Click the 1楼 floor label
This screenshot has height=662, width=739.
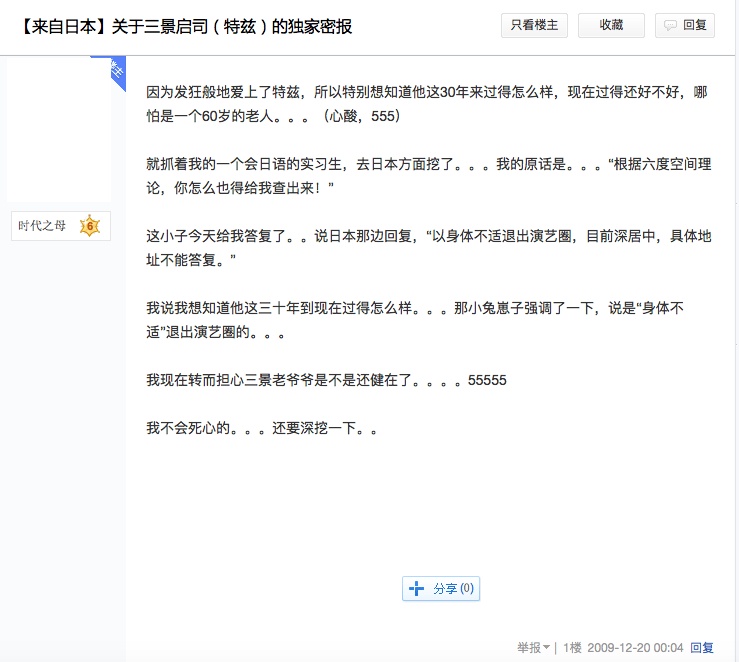(x=572, y=648)
